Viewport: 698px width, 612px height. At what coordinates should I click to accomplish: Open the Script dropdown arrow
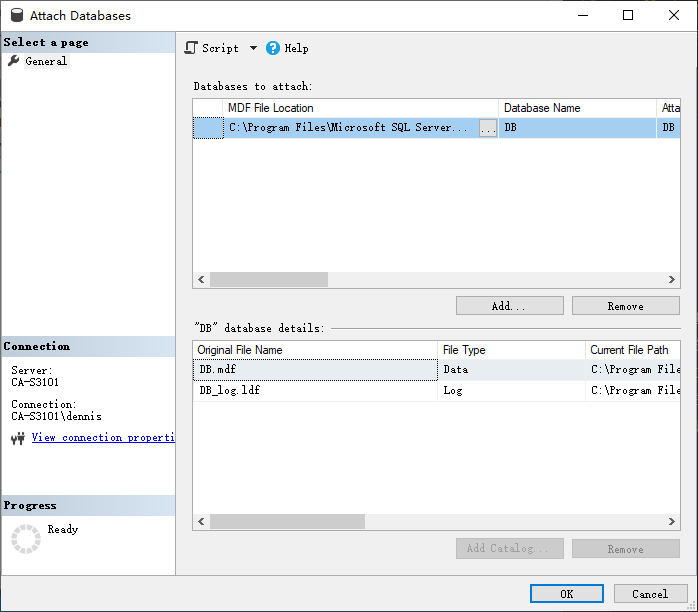point(253,48)
